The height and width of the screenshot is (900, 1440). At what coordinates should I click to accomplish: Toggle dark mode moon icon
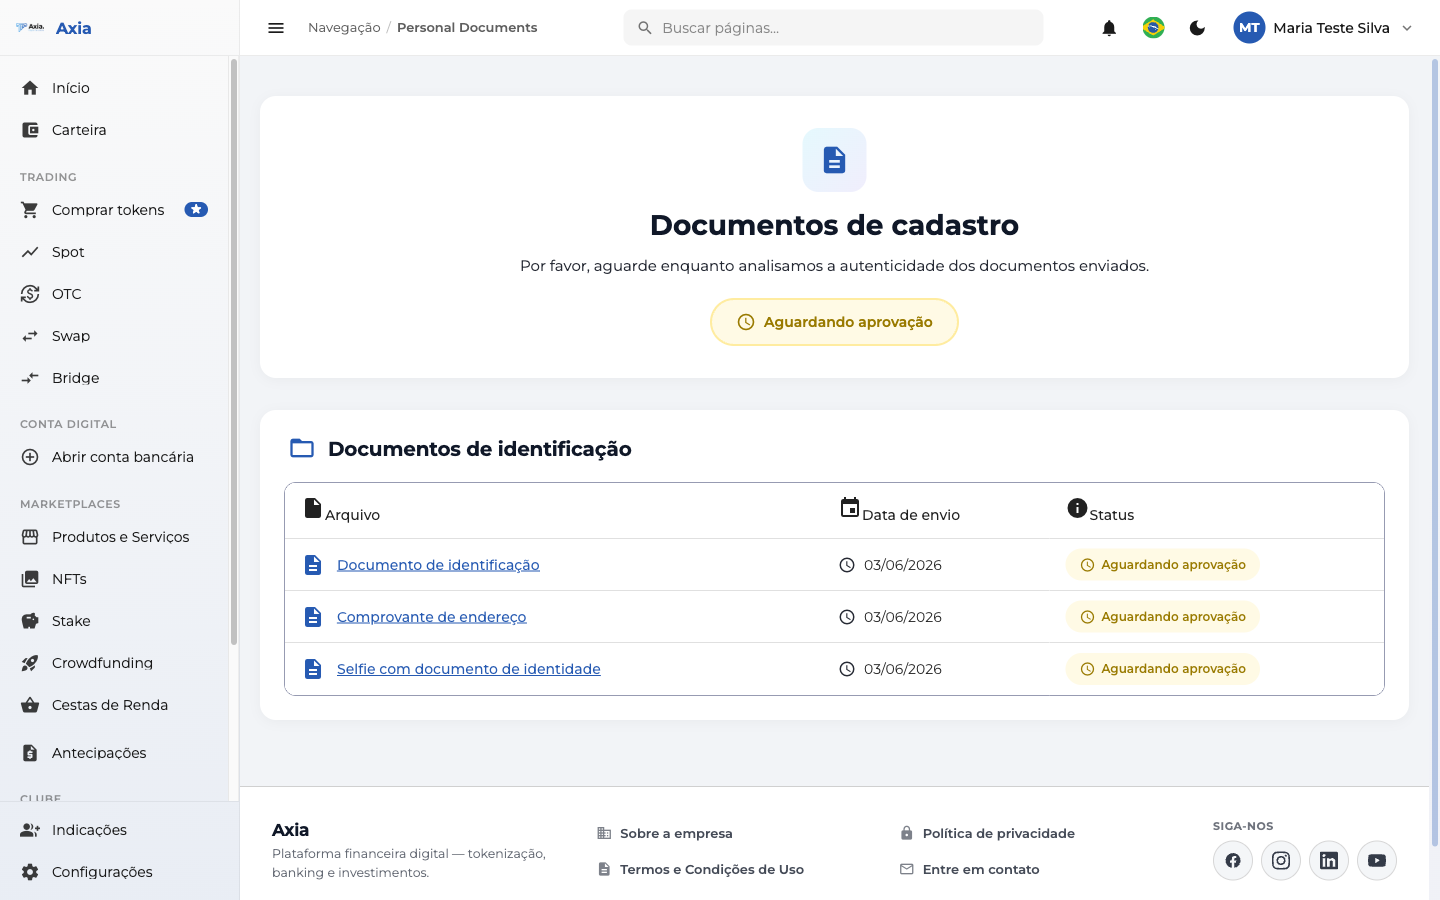1197,28
